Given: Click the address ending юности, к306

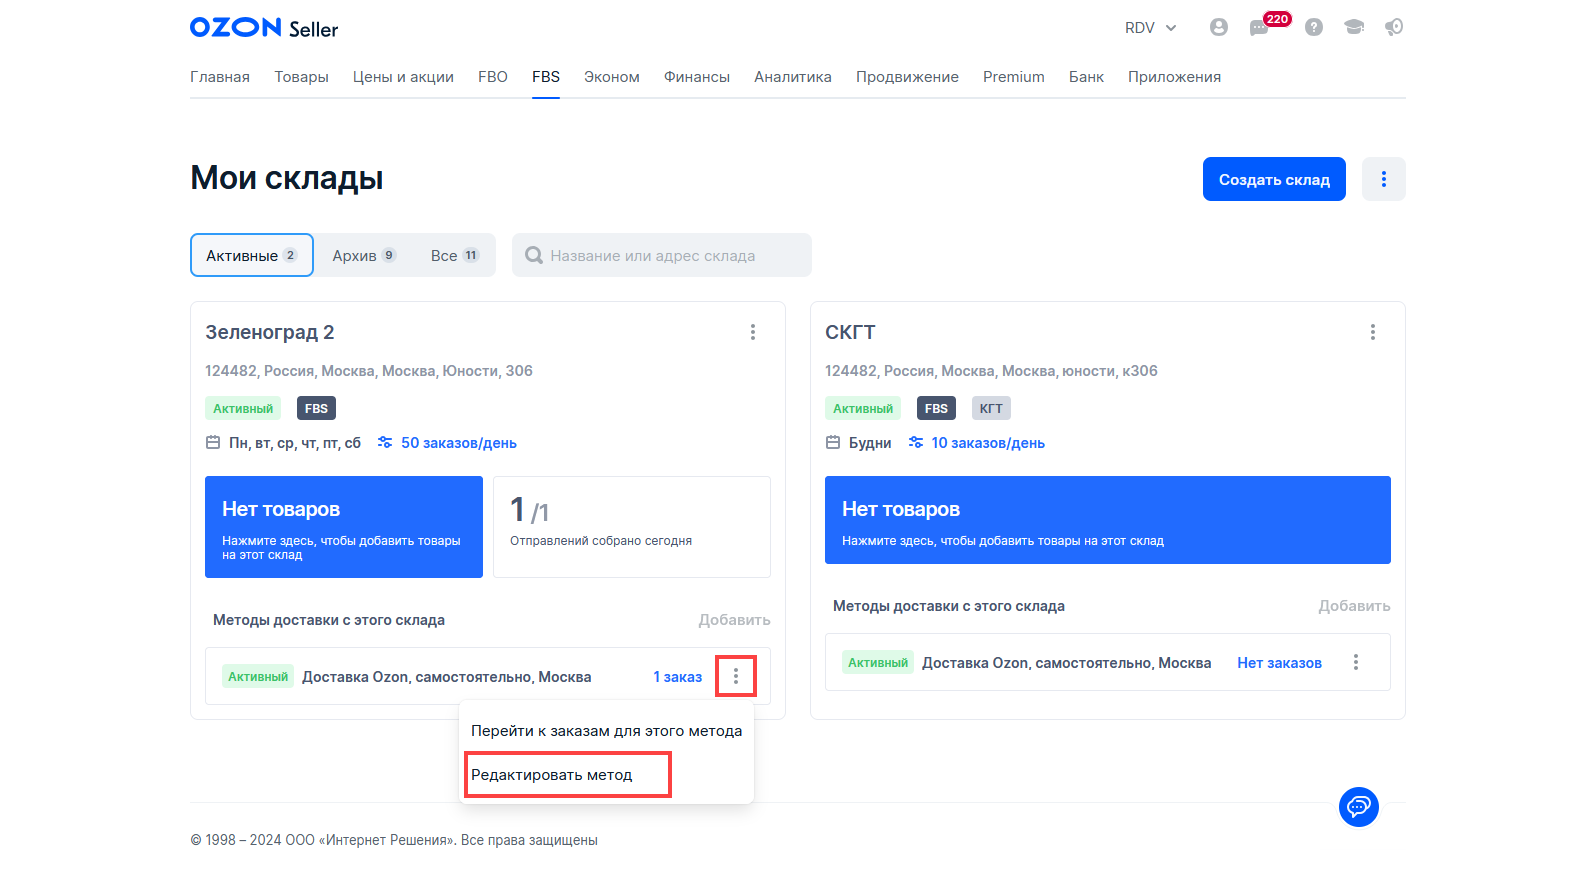Looking at the screenshot, I should 991,371.
